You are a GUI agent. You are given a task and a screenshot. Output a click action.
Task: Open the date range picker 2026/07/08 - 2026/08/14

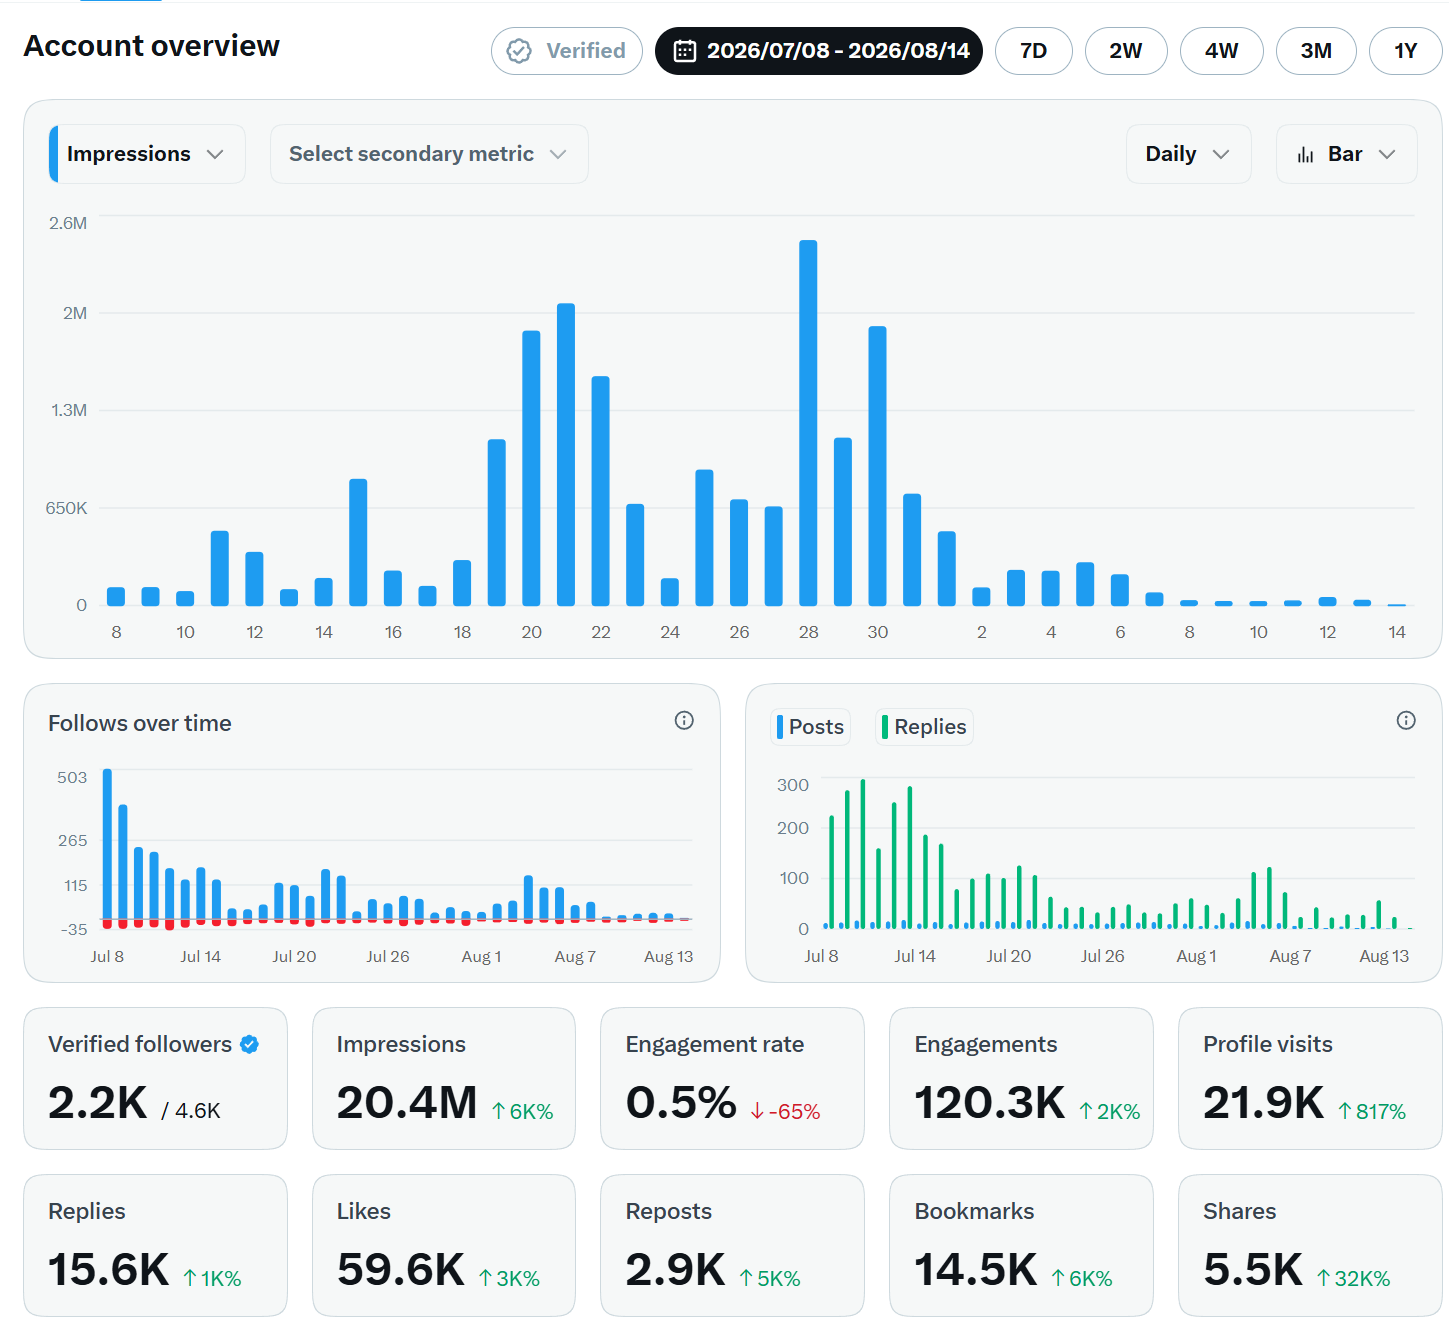click(x=819, y=51)
